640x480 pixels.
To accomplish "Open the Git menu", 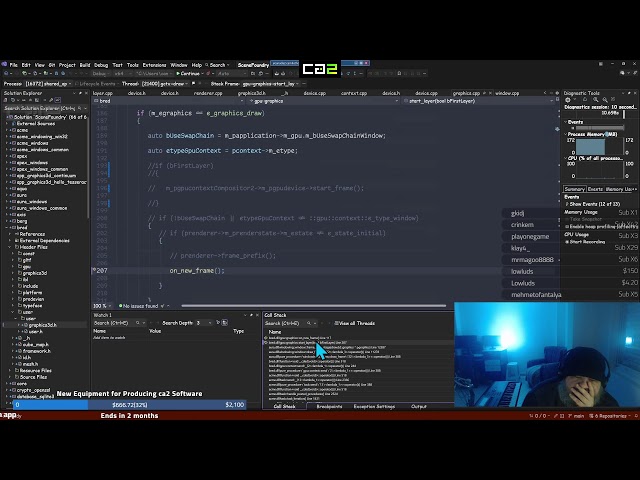I will click(52, 65).
